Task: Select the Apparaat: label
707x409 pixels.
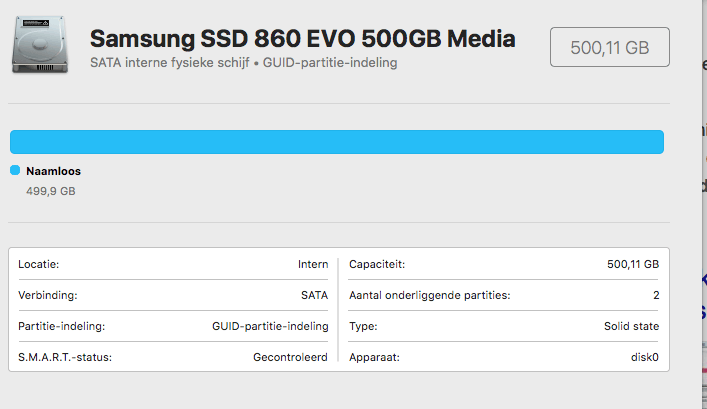Action: pyautogui.click(x=374, y=358)
